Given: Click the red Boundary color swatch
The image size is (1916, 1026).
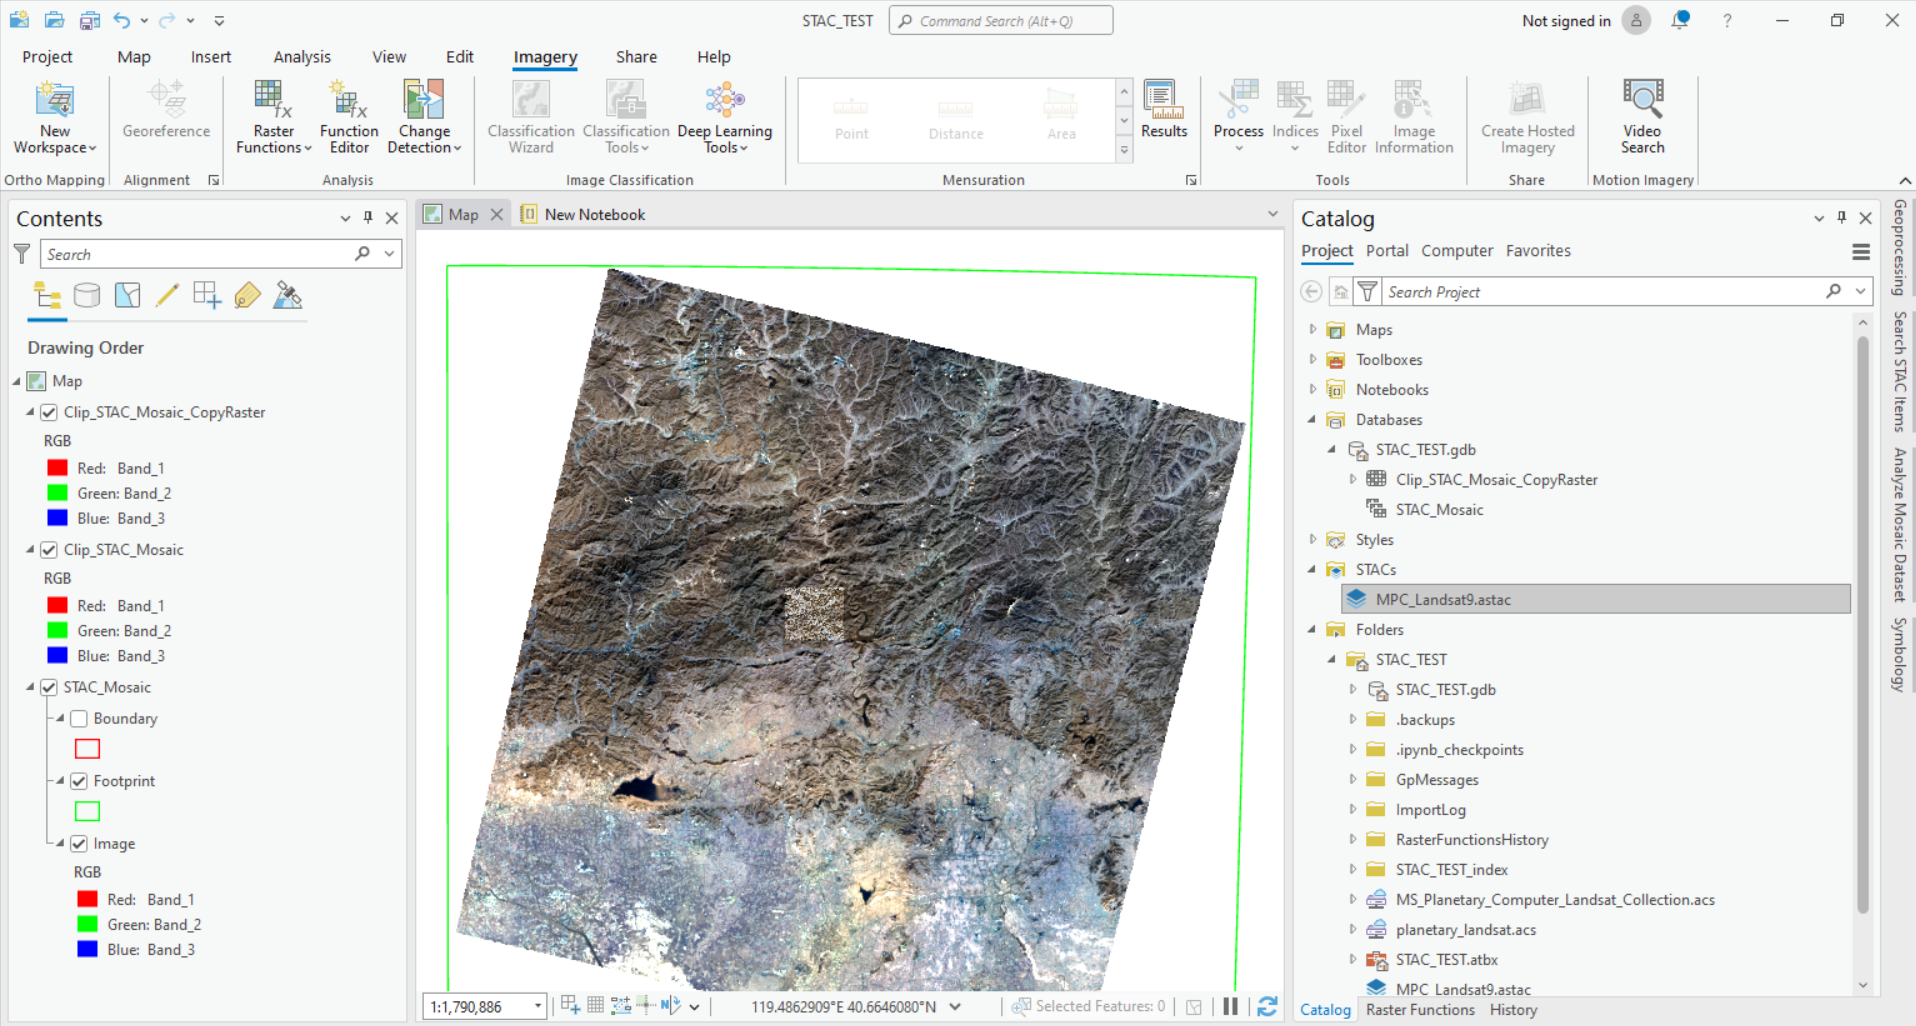Looking at the screenshot, I should click(x=87, y=748).
